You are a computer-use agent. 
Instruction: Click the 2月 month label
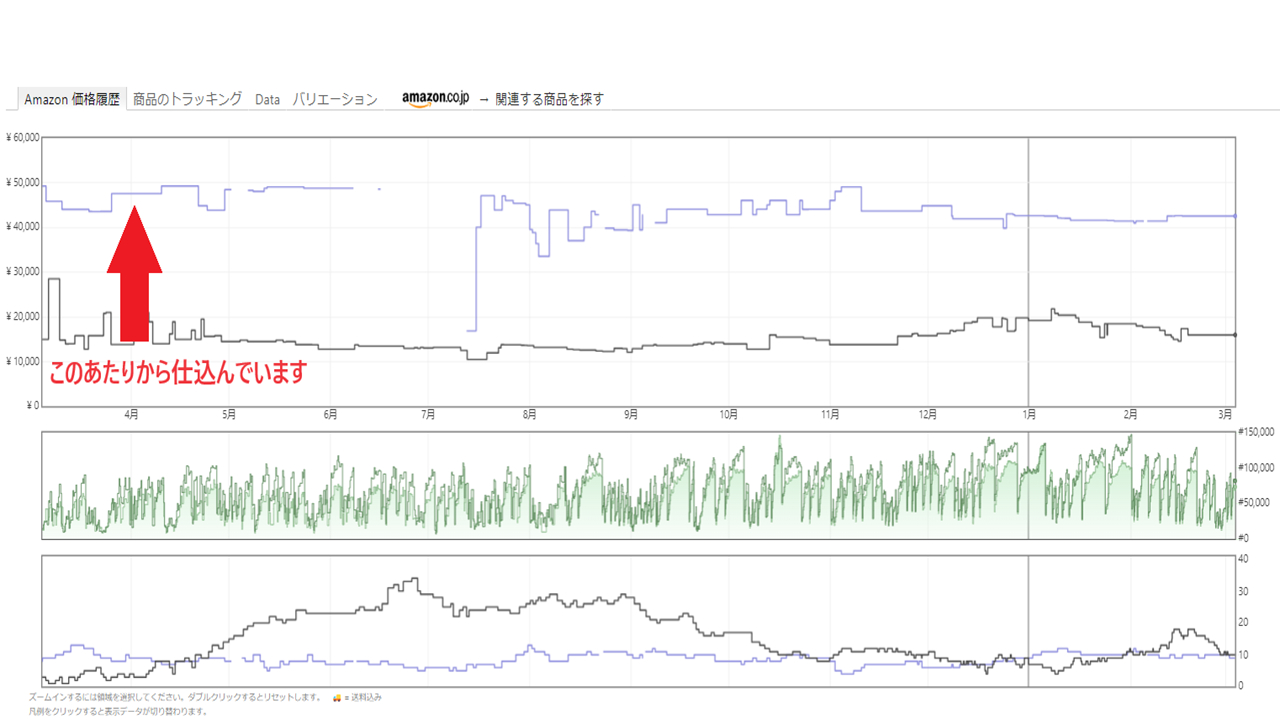tap(1130, 414)
